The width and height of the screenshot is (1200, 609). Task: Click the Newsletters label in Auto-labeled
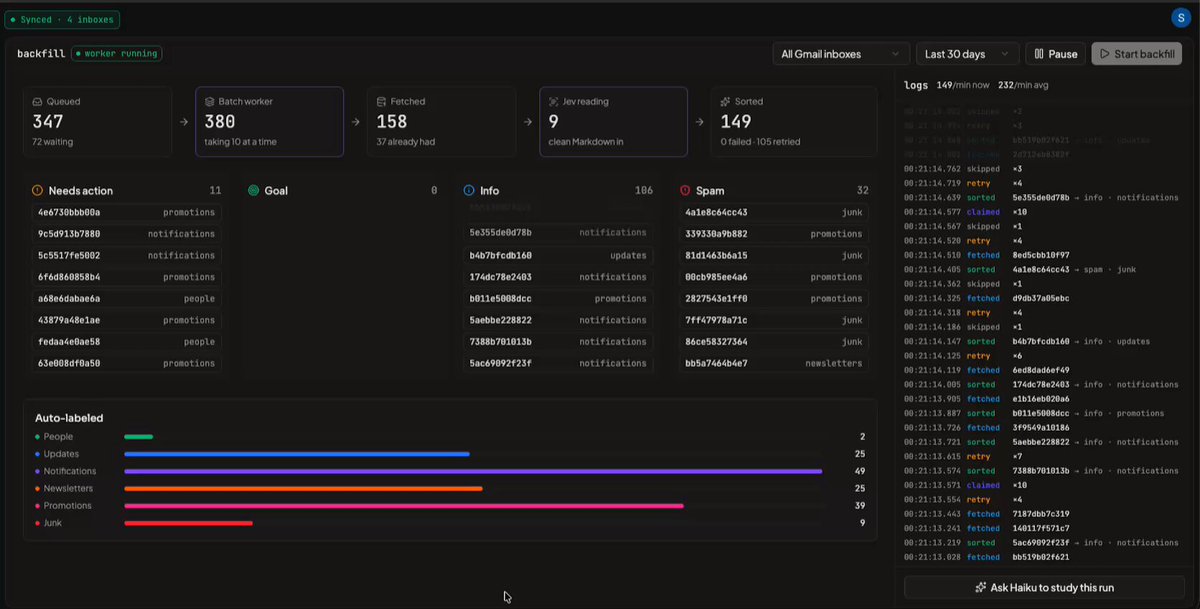point(68,488)
